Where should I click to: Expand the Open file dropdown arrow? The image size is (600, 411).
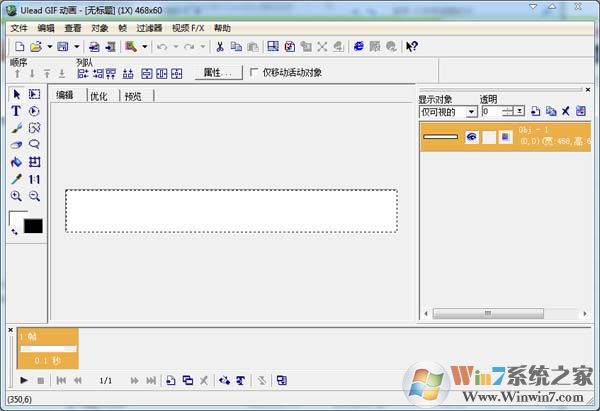[49, 46]
